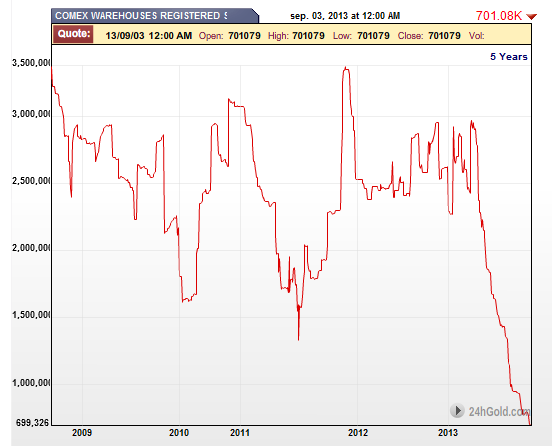The width and height of the screenshot is (552, 446).
Task: Click the High: 701079 value
Action: tap(308, 36)
